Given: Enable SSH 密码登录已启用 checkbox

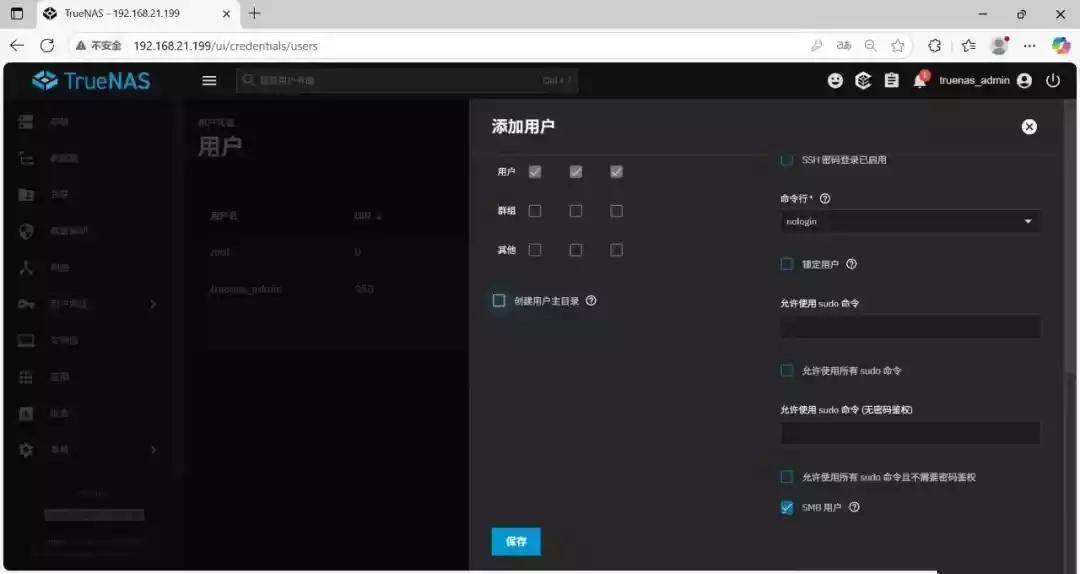Looking at the screenshot, I should [787, 160].
